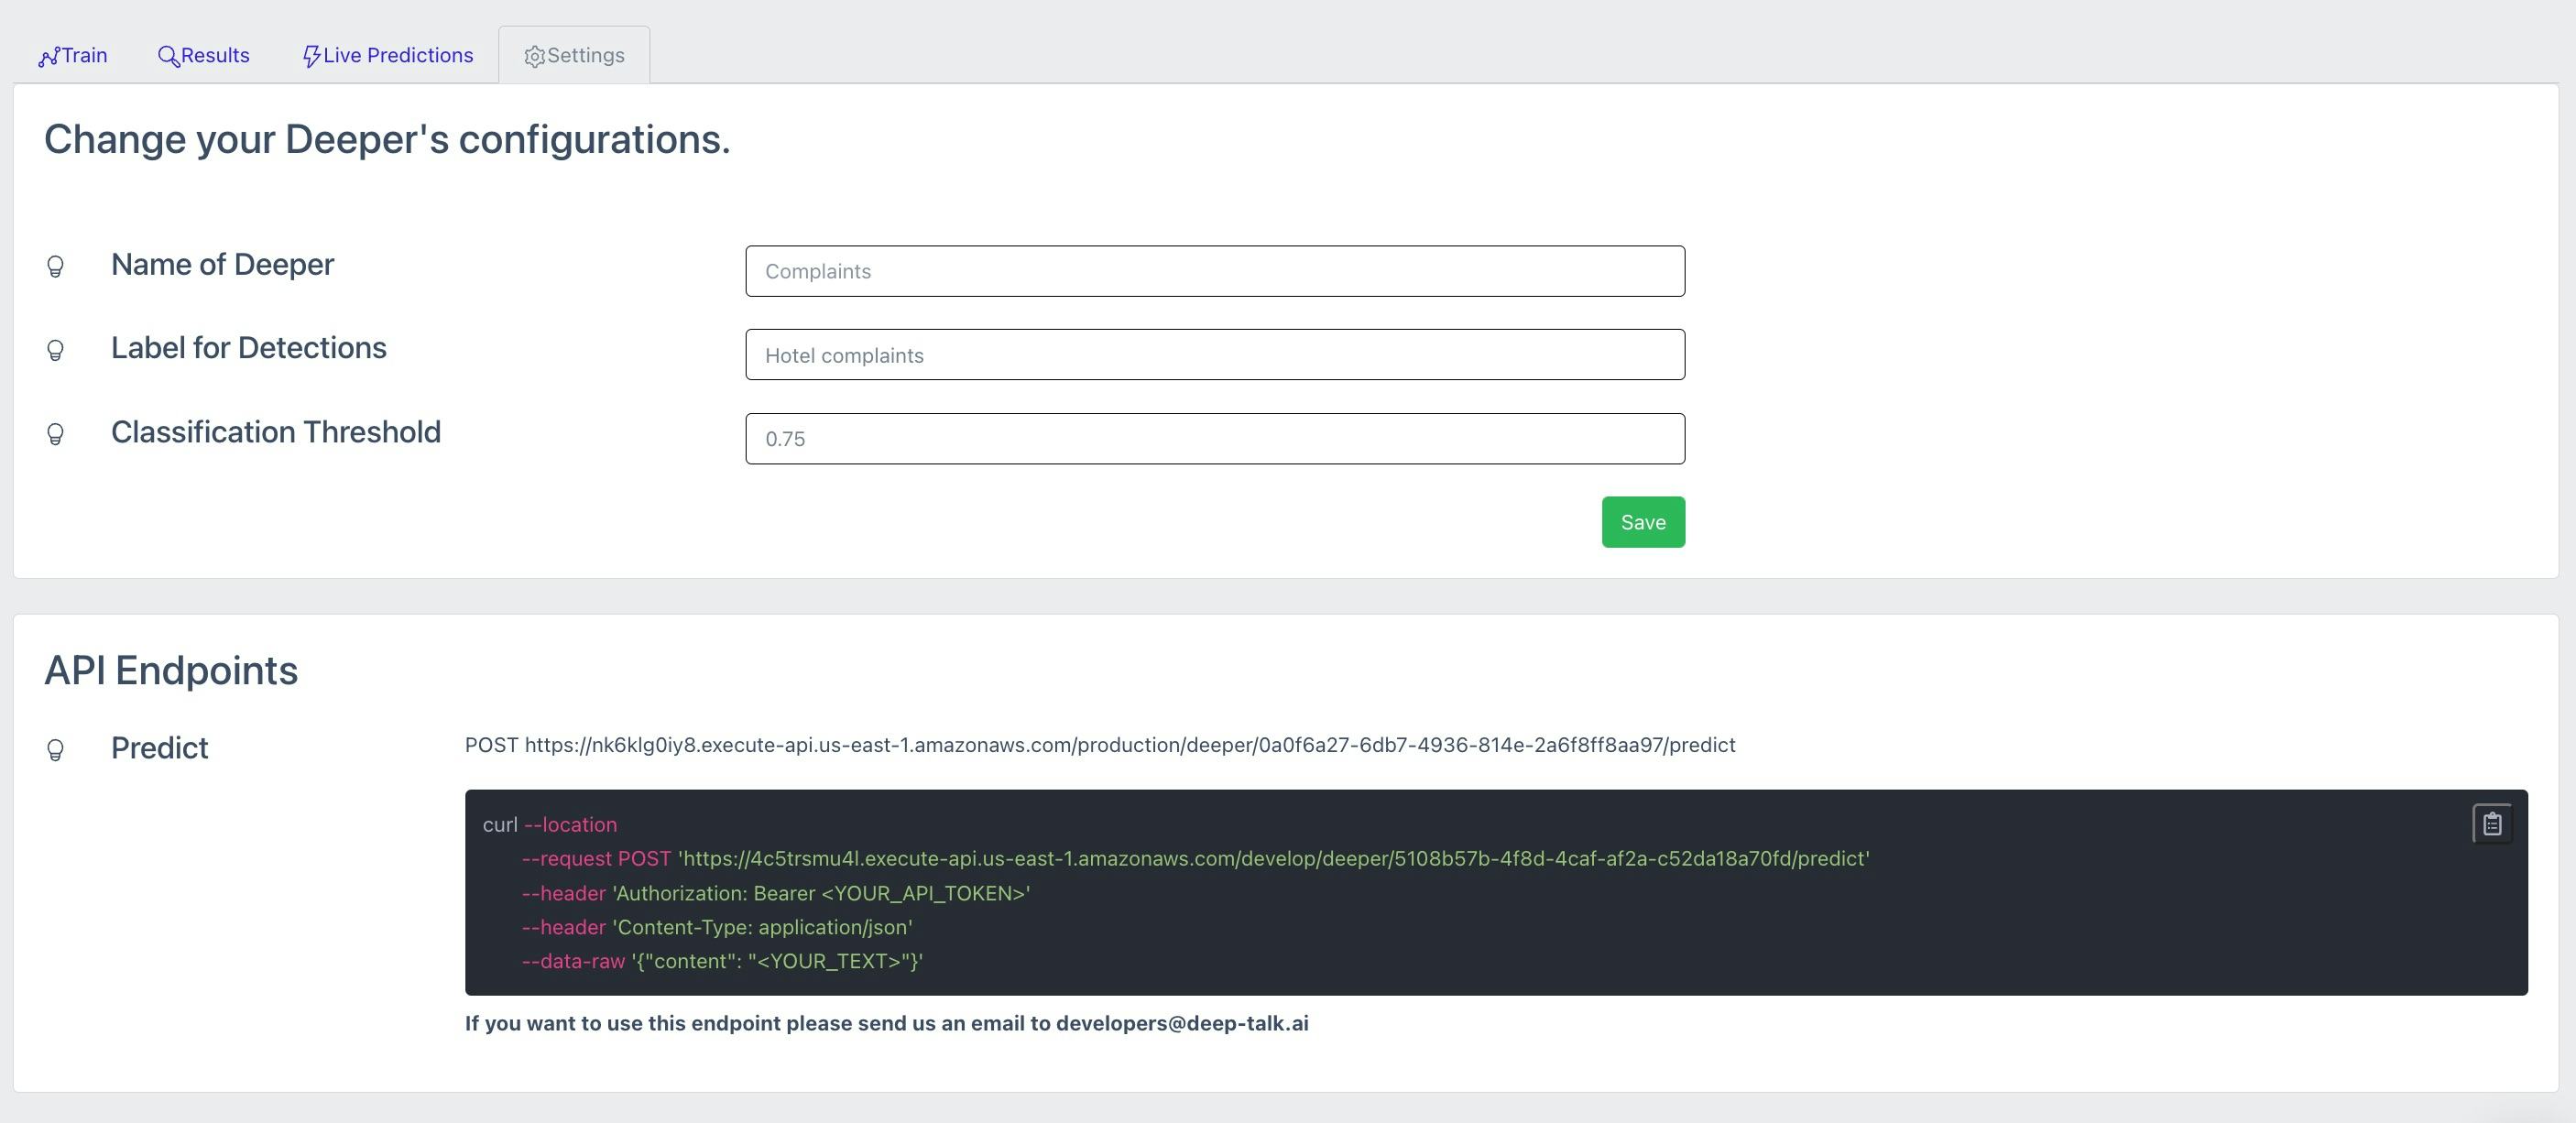Screen dimensions: 2576x1123
Task: Open the Results tab
Action: [x=215, y=56]
